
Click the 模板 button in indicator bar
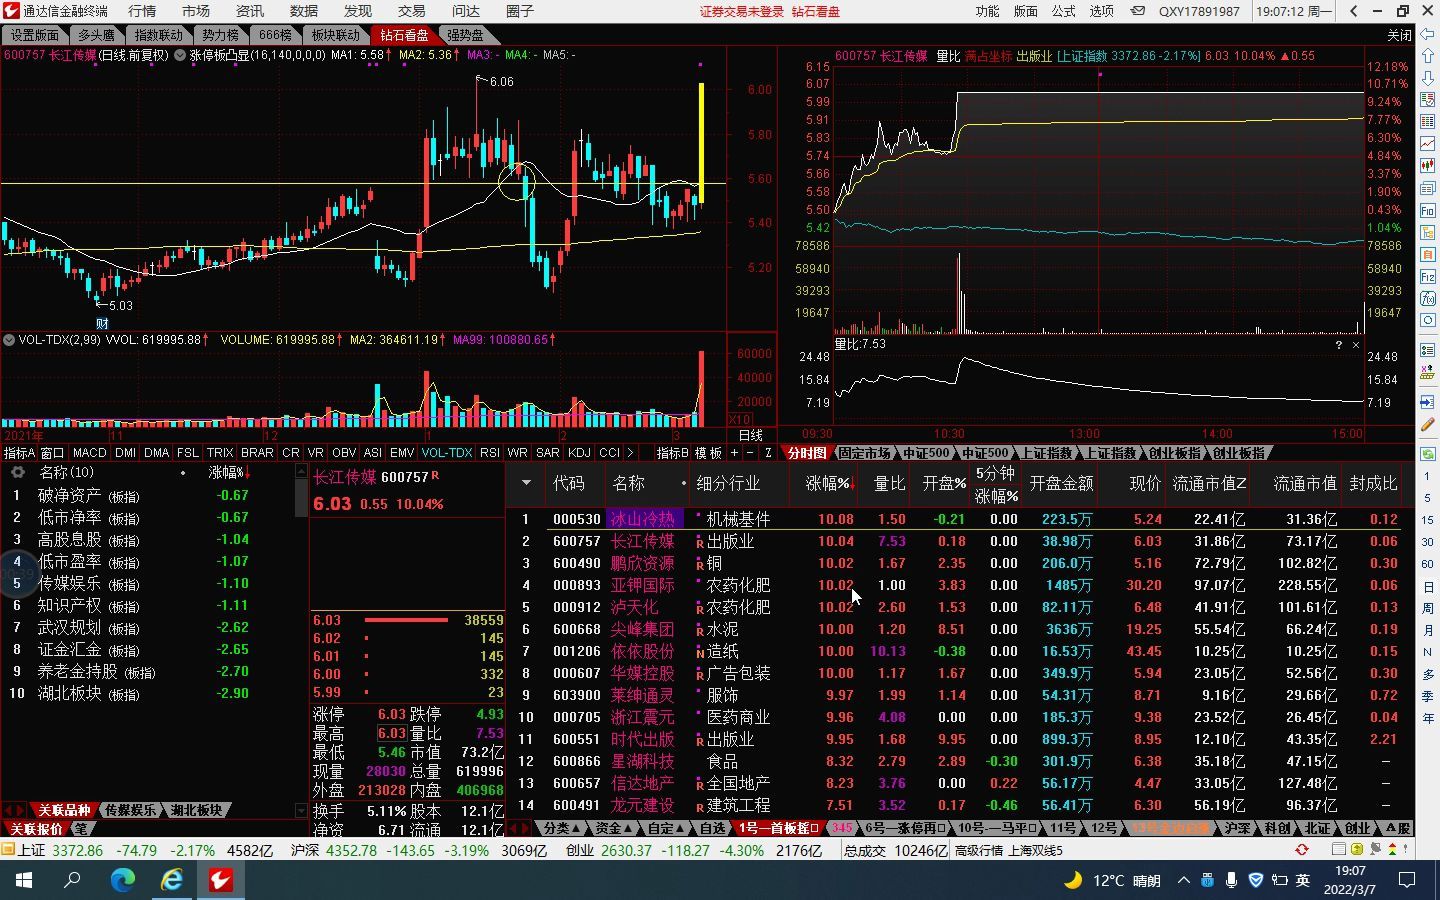coord(708,452)
